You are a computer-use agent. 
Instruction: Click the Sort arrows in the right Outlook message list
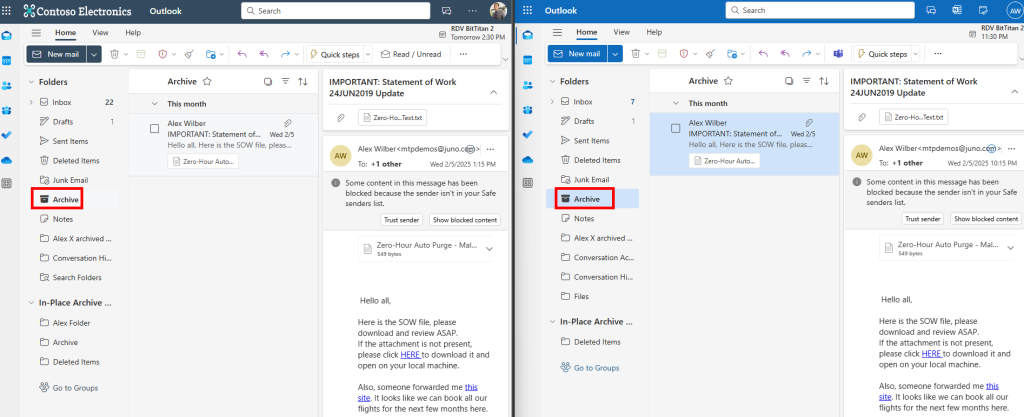click(x=824, y=81)
